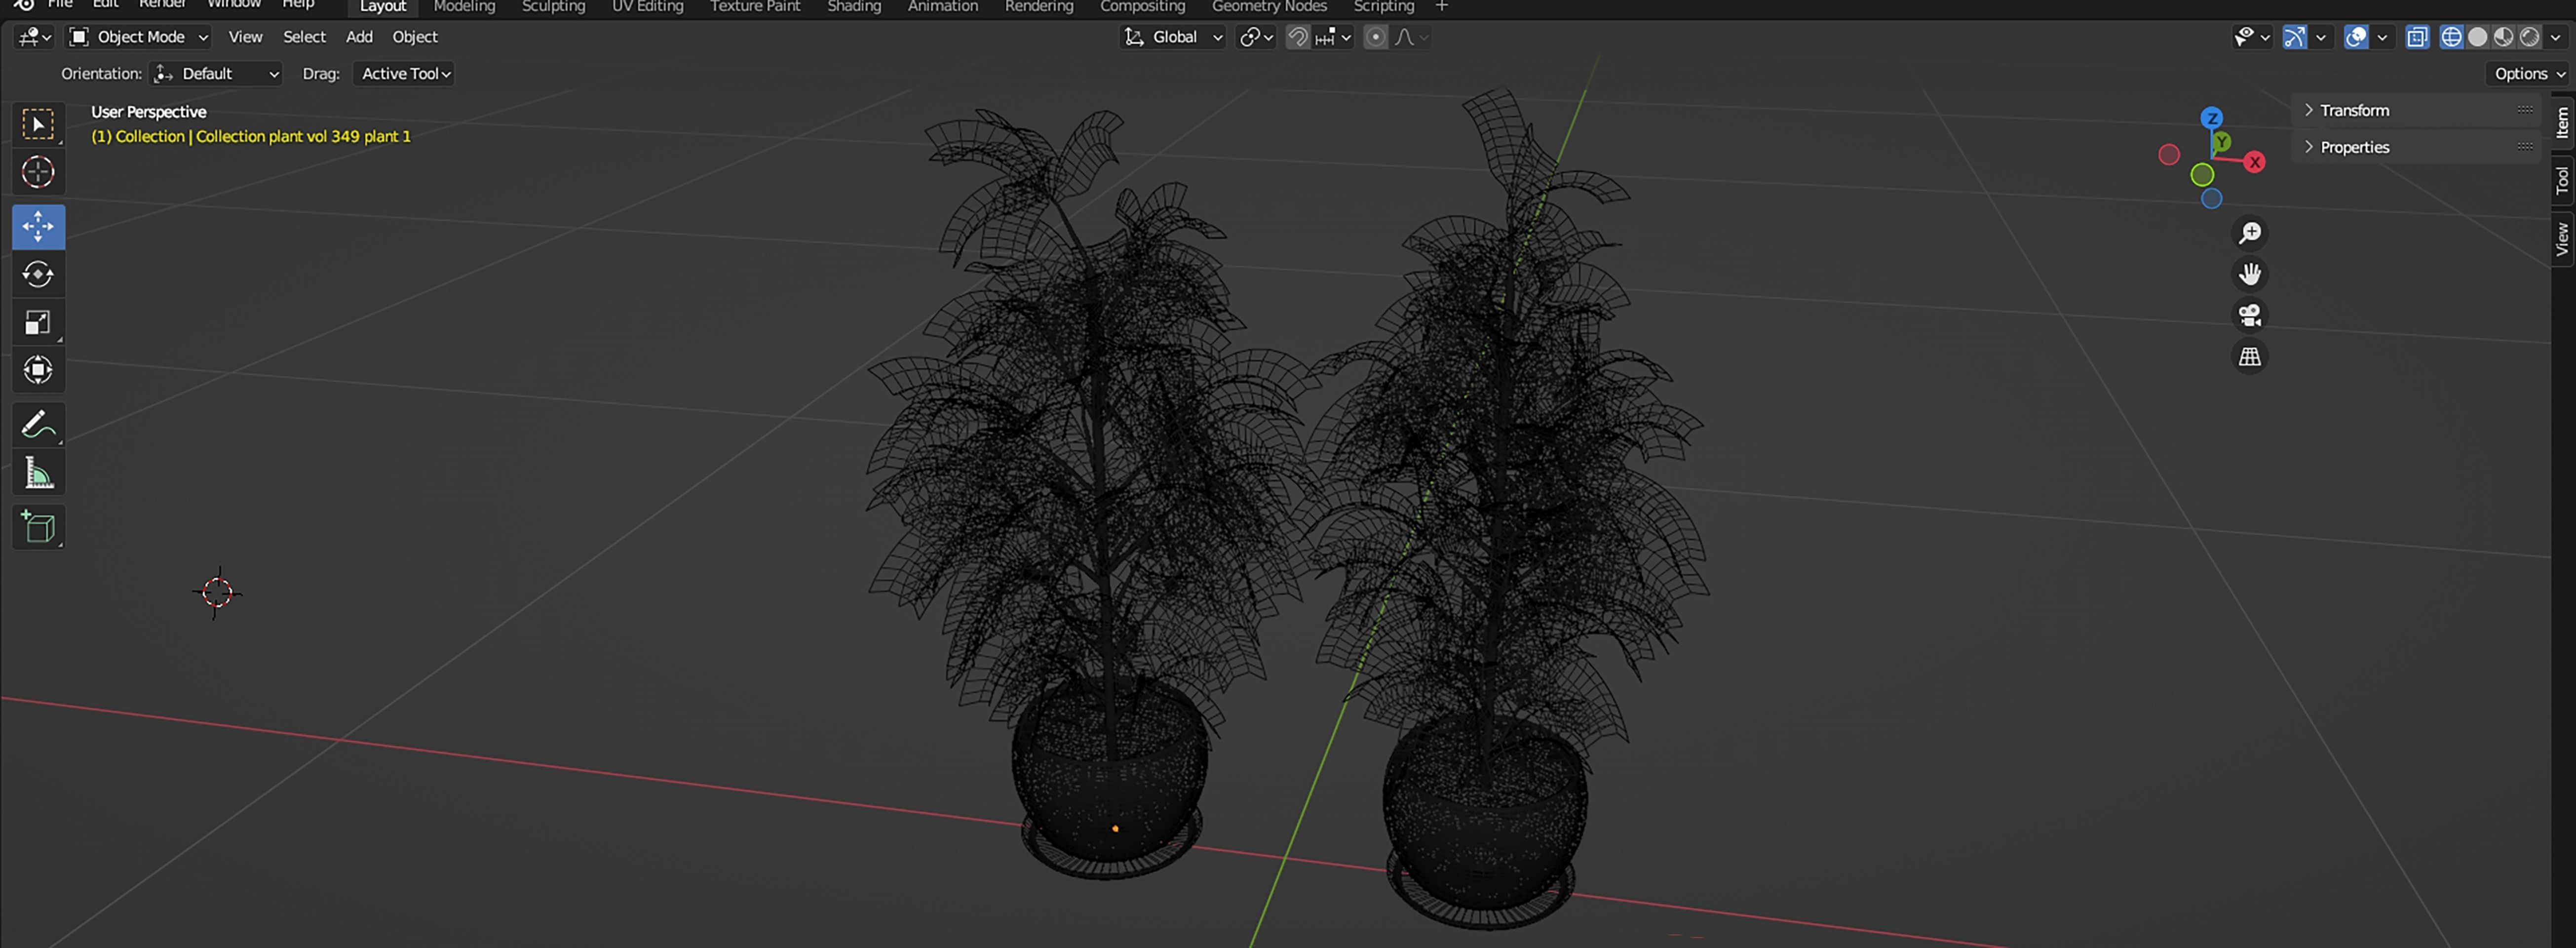Open the View sidebar tab
Viewport: 2576px width, 948px height.
[x=2562, y=239]
